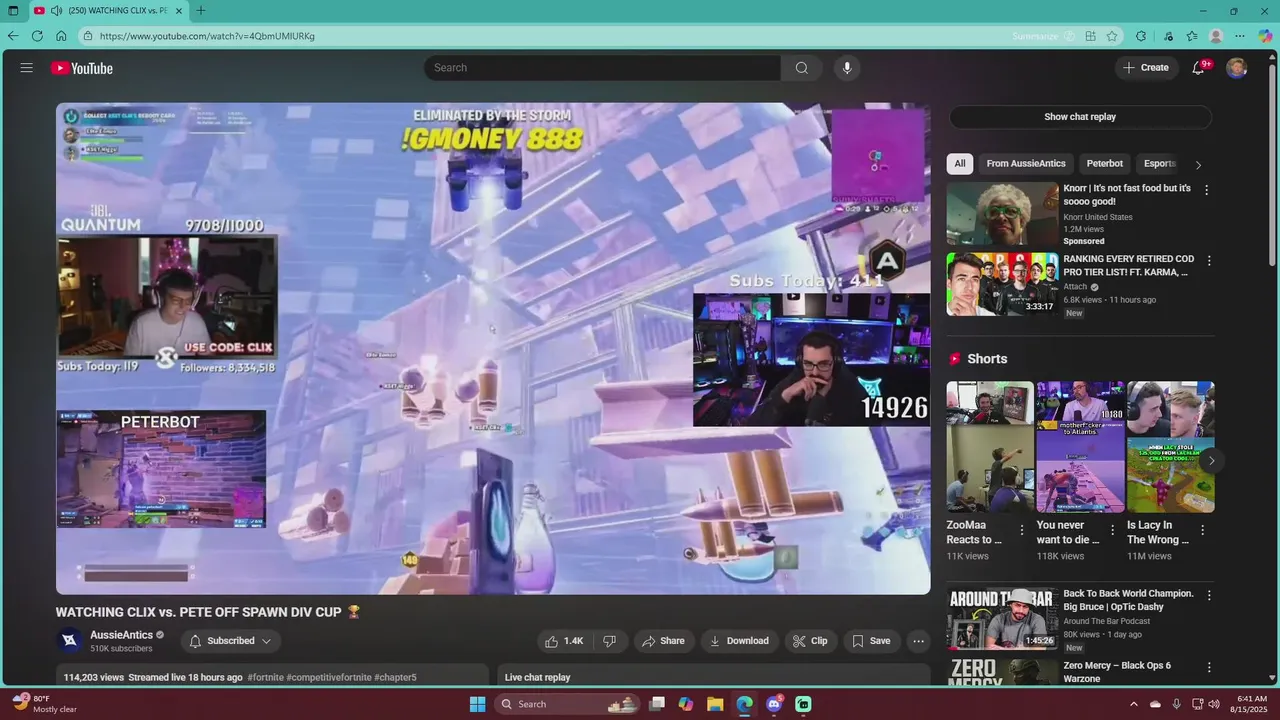The width and height of the screenshot is (1280, 720).
Task: Start voice search with the microphone
Action: pyautogui.click(x=847, y=68)
